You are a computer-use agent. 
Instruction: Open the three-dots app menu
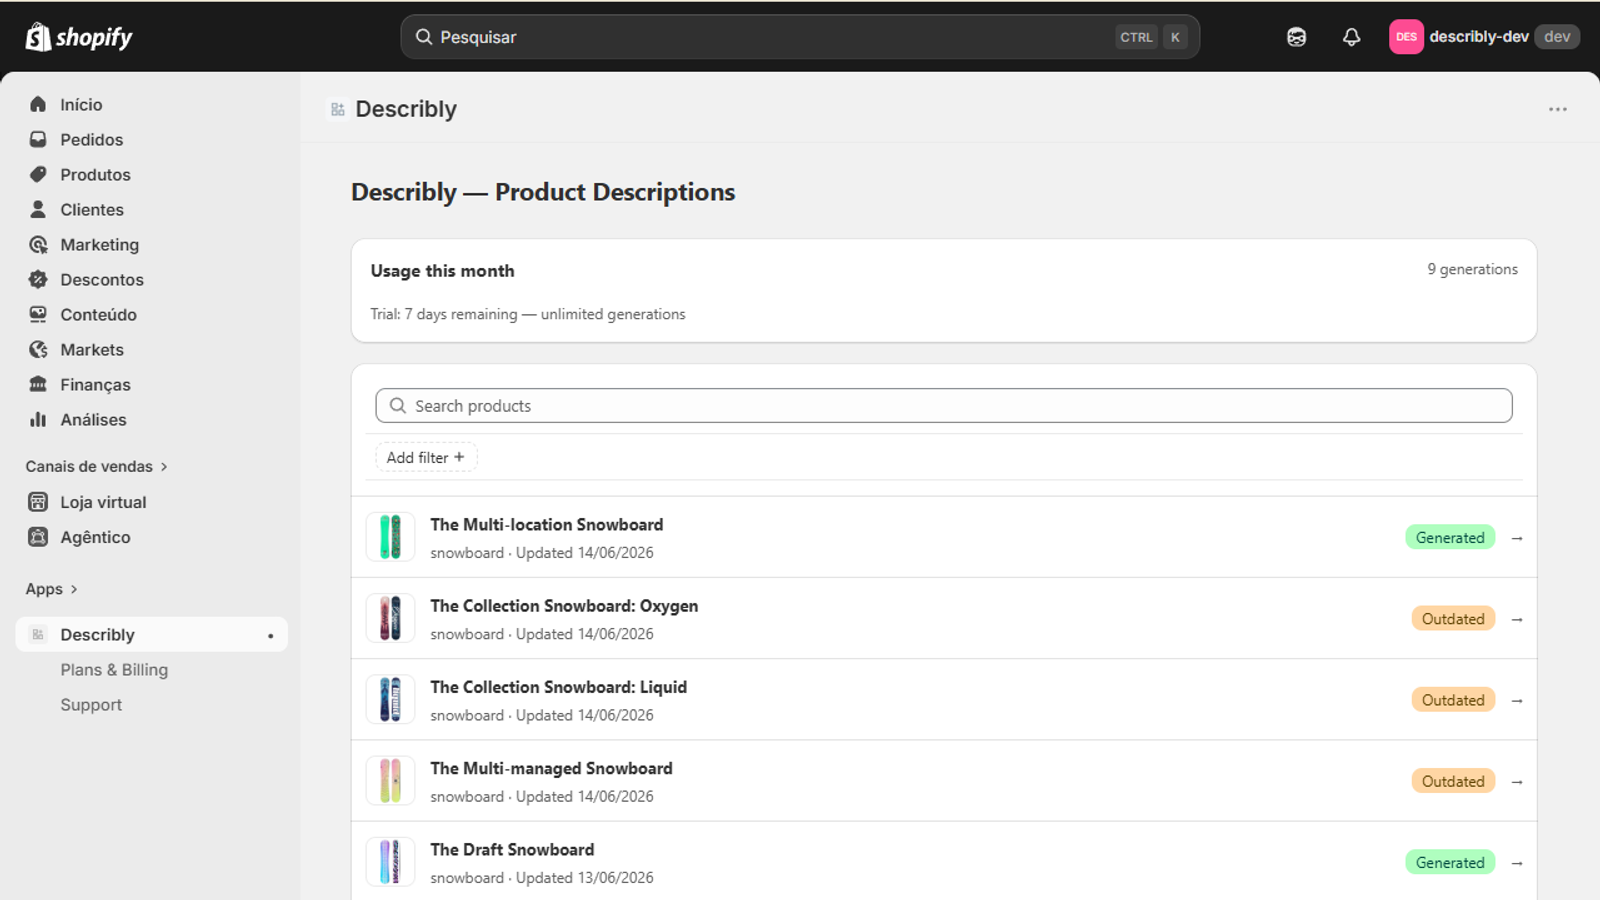pos(1557,109)
